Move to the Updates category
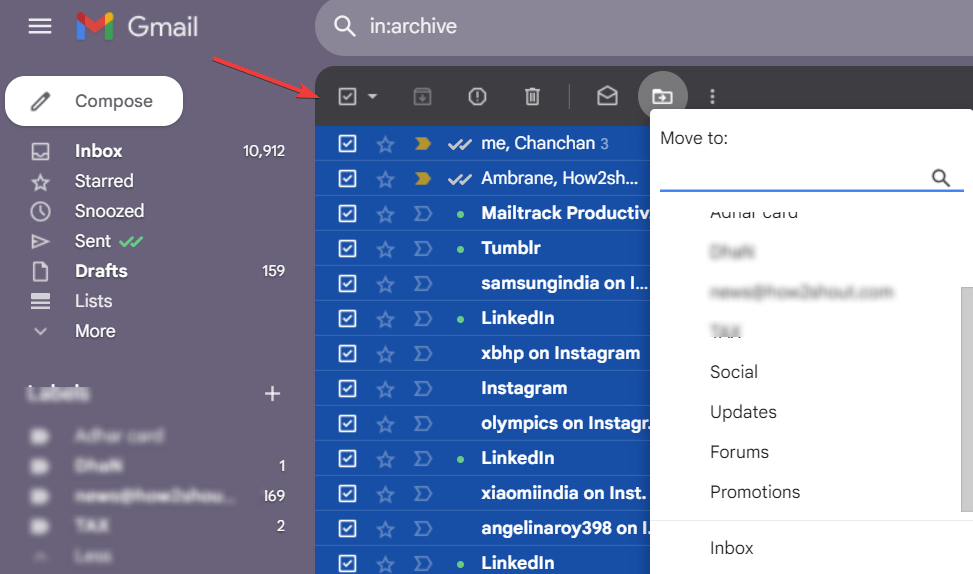Image resolution: width=973 pixels, height=574 pixels. [743, 412]
